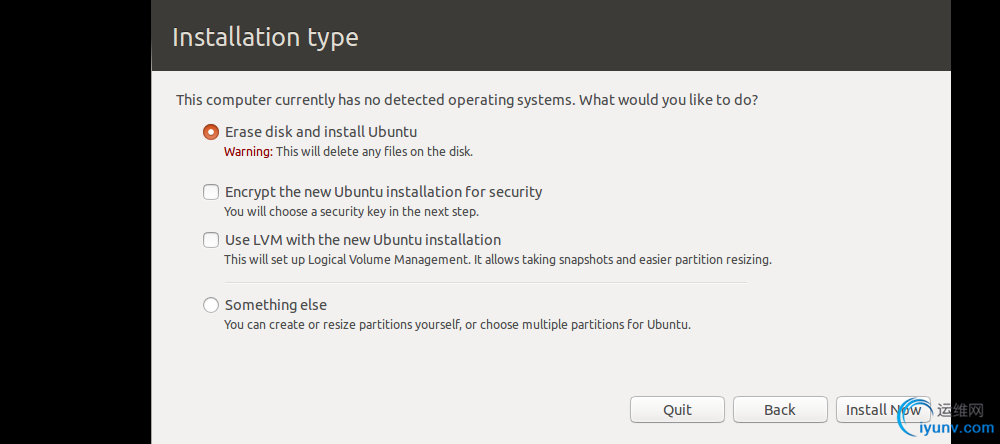
Task: Click the "Encrypt the new Ubuntu installation for security" label
Action: pyautogui.click(x=383, y=191)
